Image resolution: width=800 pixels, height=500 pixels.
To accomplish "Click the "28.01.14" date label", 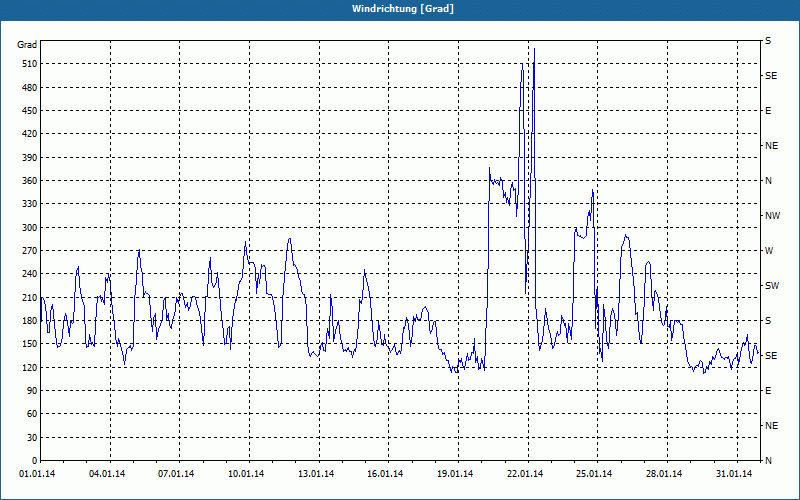I will [x=664, y=474].
